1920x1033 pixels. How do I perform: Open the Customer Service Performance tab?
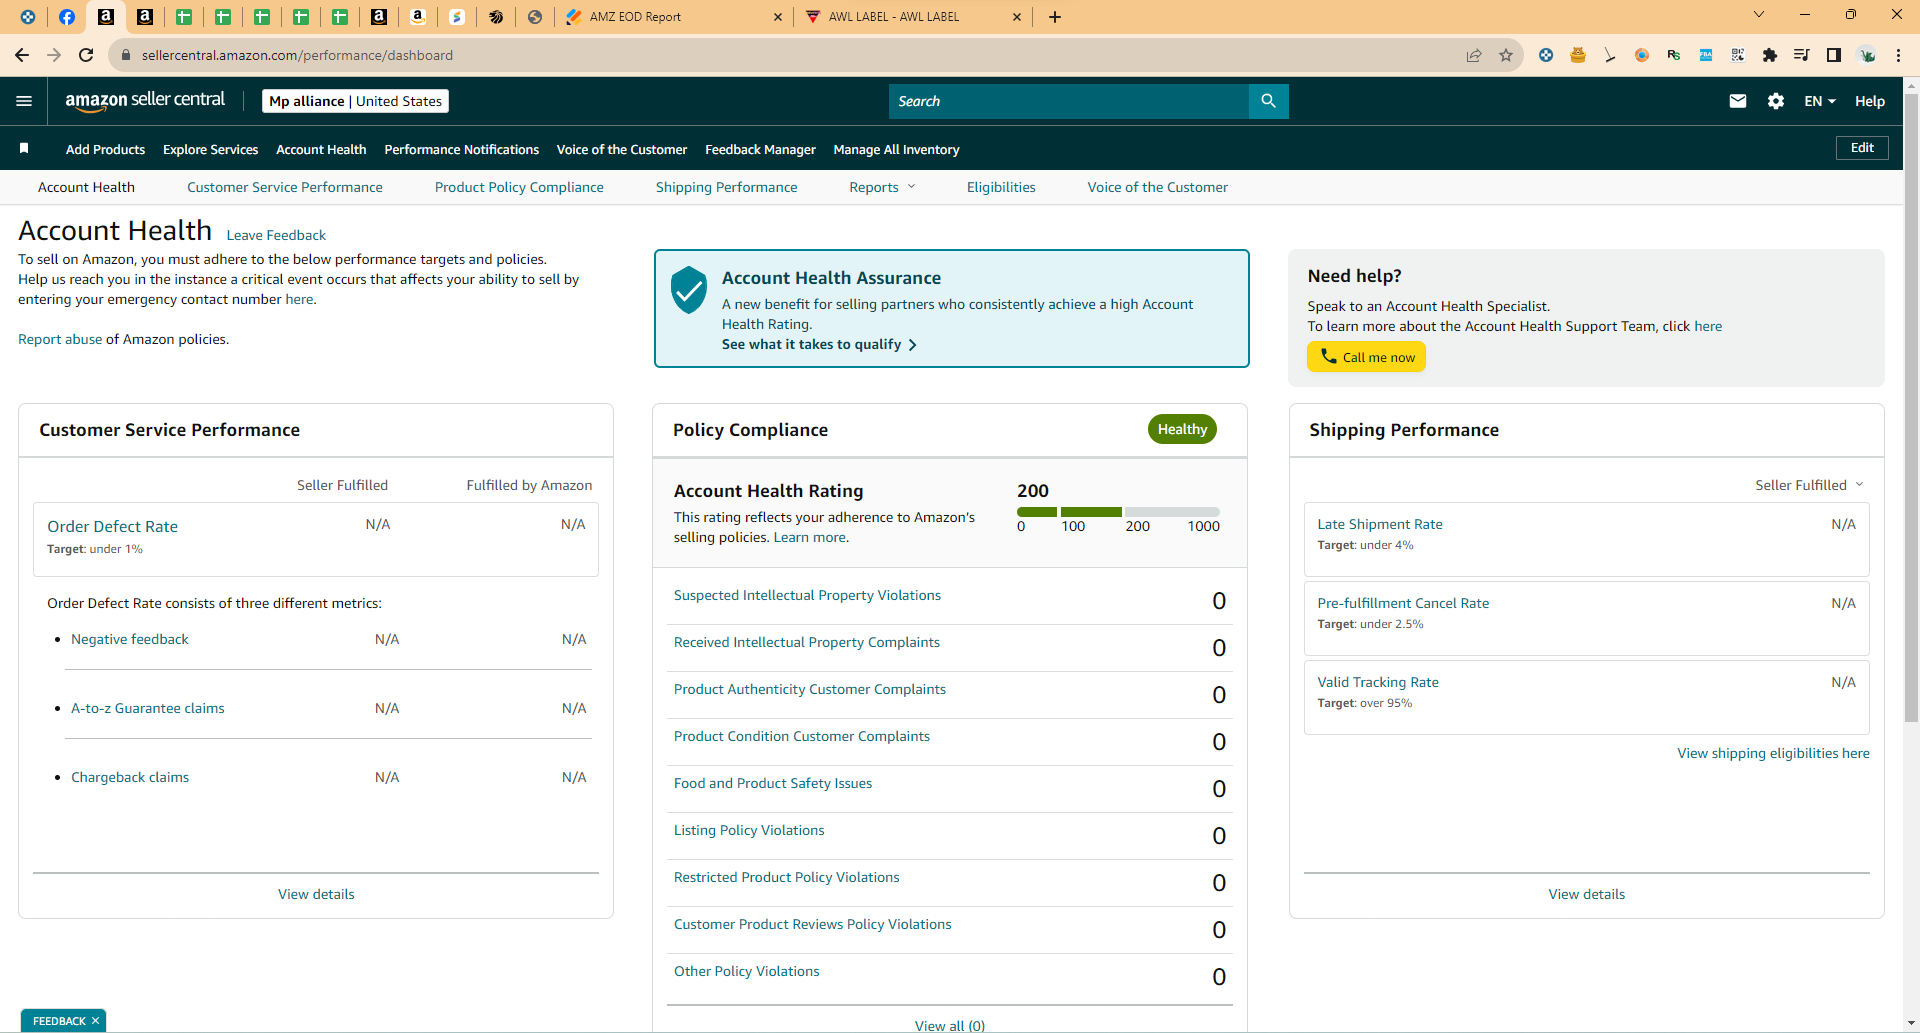pyautogui.click(x=285, y=187)
